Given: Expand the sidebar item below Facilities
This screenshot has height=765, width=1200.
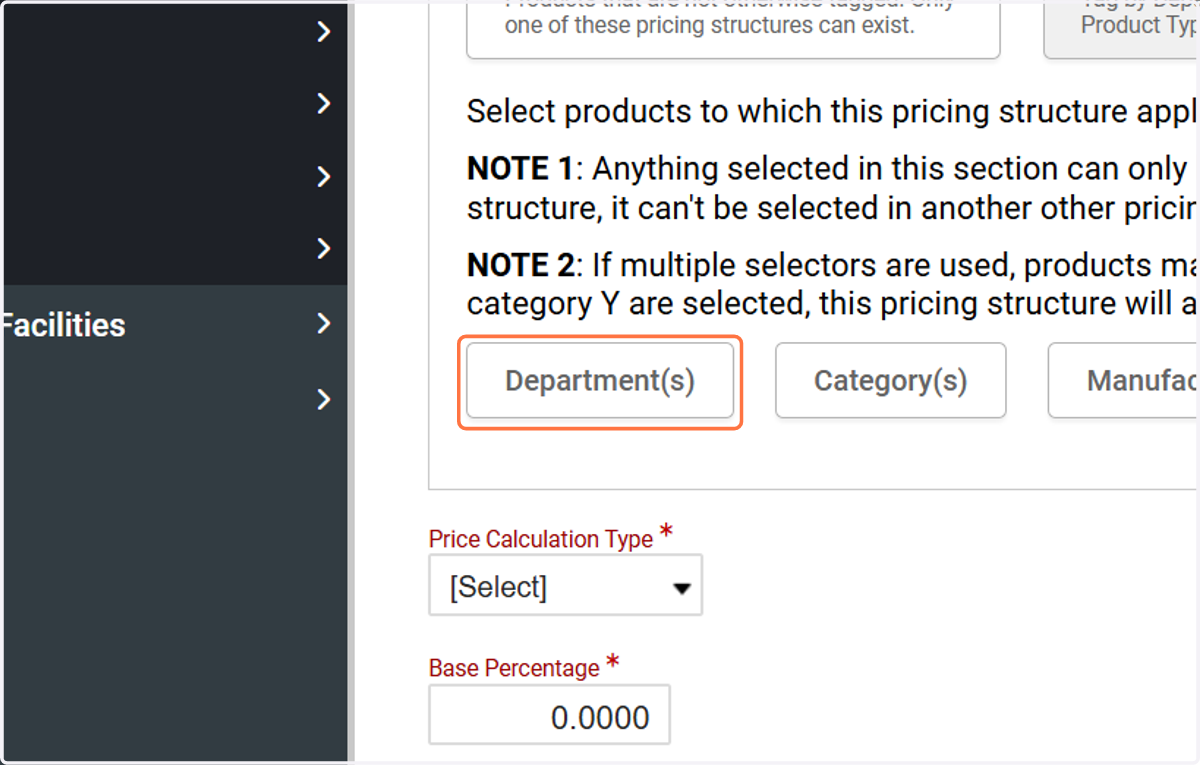Looking at the screenshot, I should pyautogui.click(x=323, y=400).
